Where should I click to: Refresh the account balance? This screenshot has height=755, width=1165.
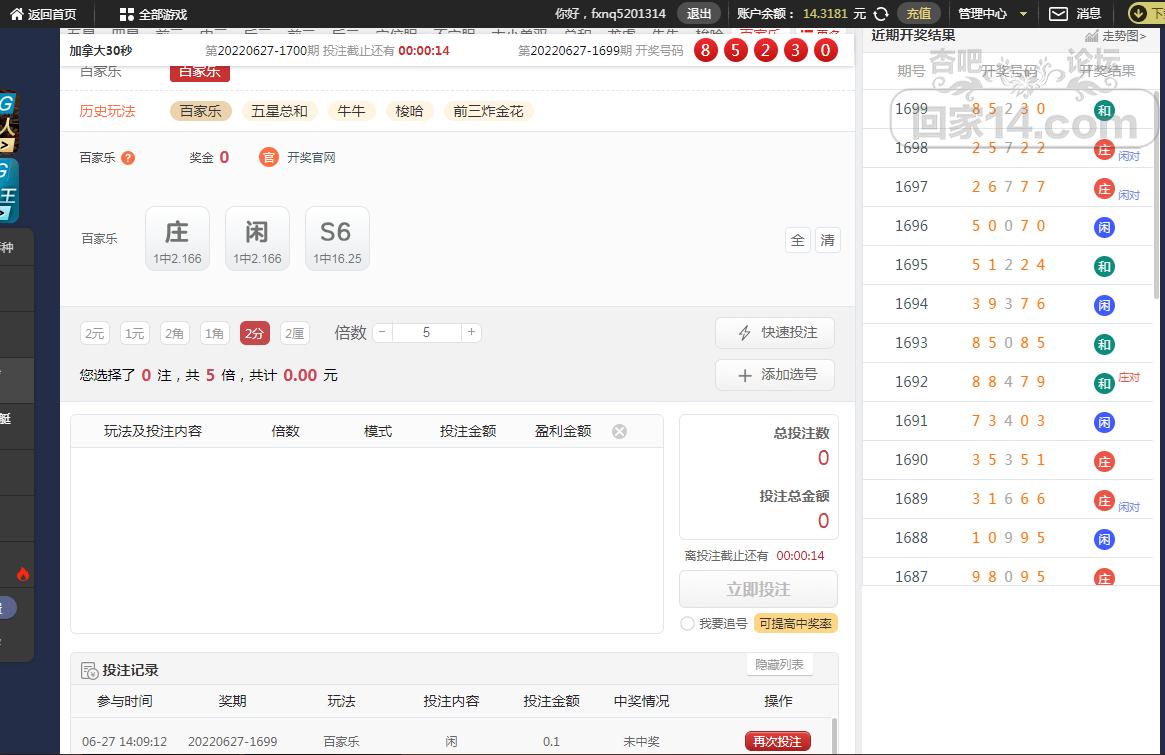point(881,14)
